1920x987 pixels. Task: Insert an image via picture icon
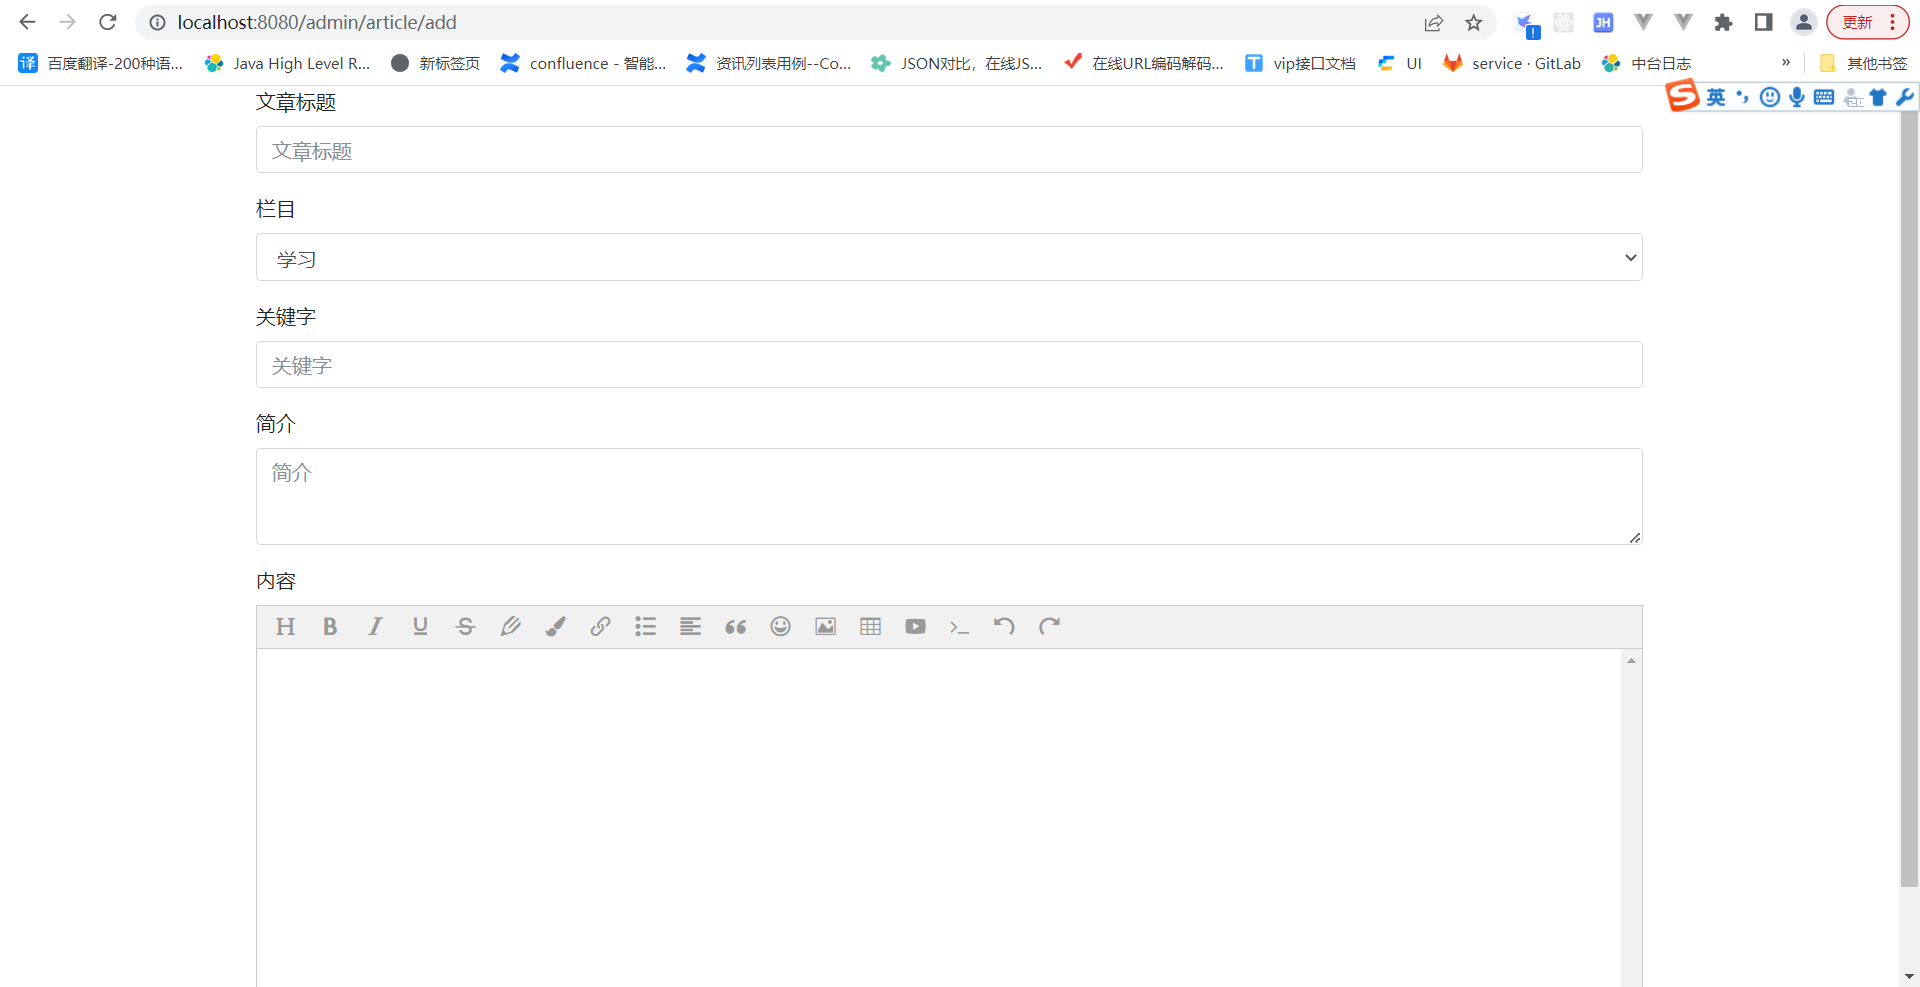click(825, 626)
